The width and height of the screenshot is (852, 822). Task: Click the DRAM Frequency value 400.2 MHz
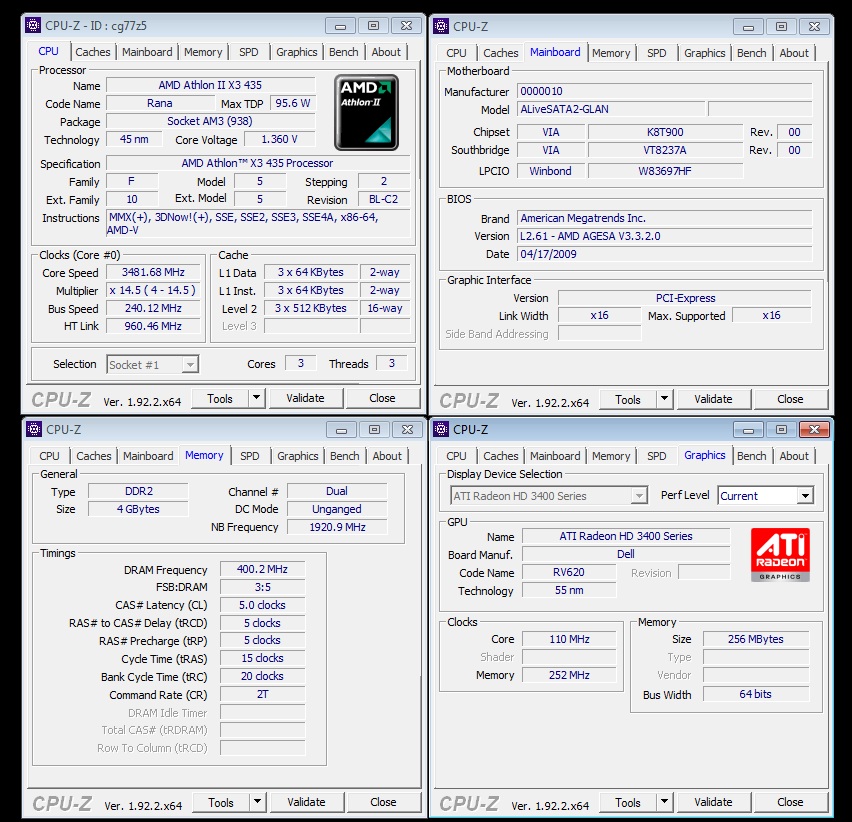pyautogui.click(x=262, y=569)
